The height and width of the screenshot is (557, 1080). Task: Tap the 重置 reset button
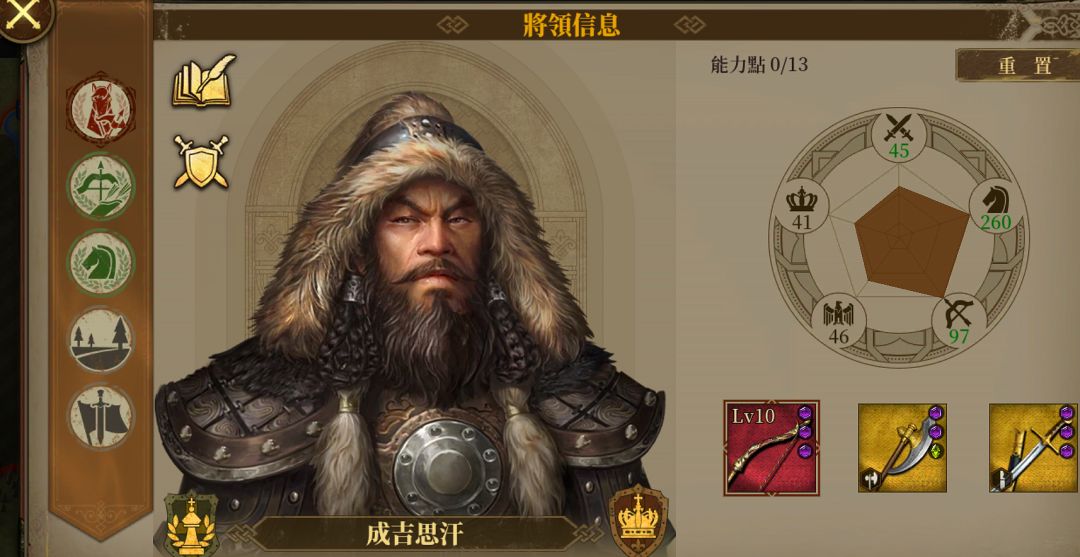[x=1018, y=65]
